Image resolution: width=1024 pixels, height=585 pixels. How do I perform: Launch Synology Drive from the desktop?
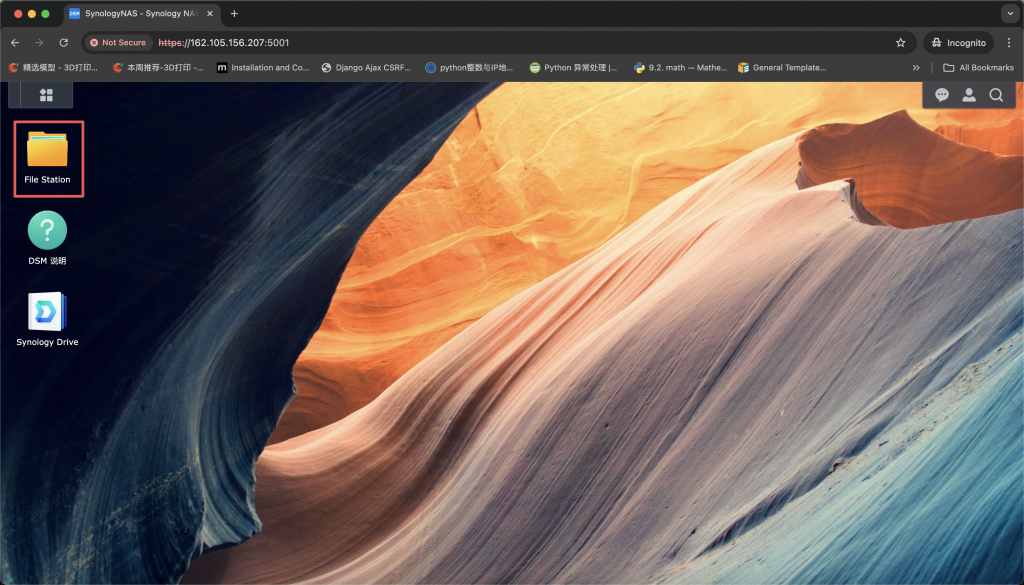(x=47, y=319)
